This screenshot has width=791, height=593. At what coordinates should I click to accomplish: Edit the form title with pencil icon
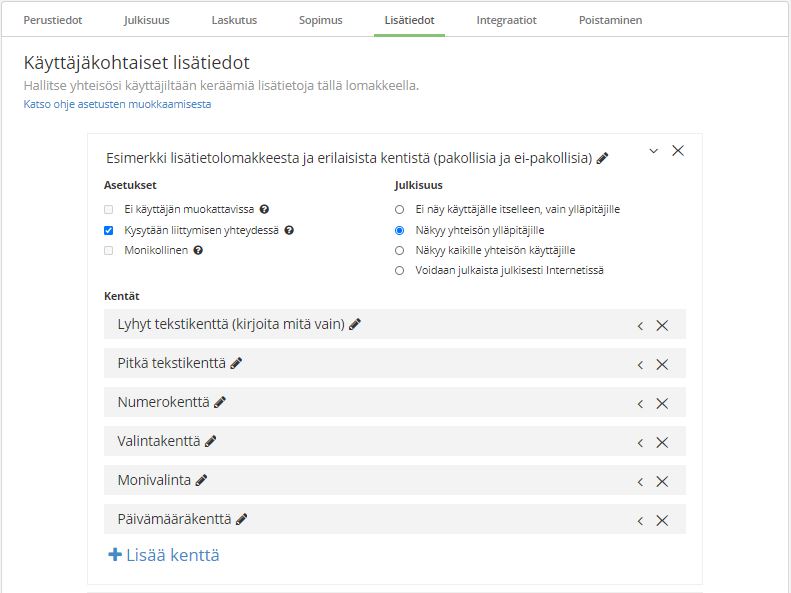pyautogui.click(x=602, y=158)
